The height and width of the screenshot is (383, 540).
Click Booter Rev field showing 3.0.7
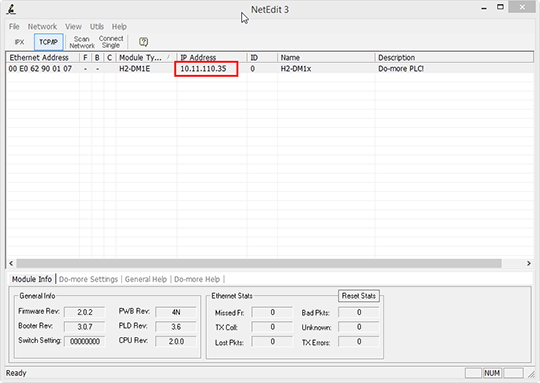pyautogui.click(x=85, y=327)
